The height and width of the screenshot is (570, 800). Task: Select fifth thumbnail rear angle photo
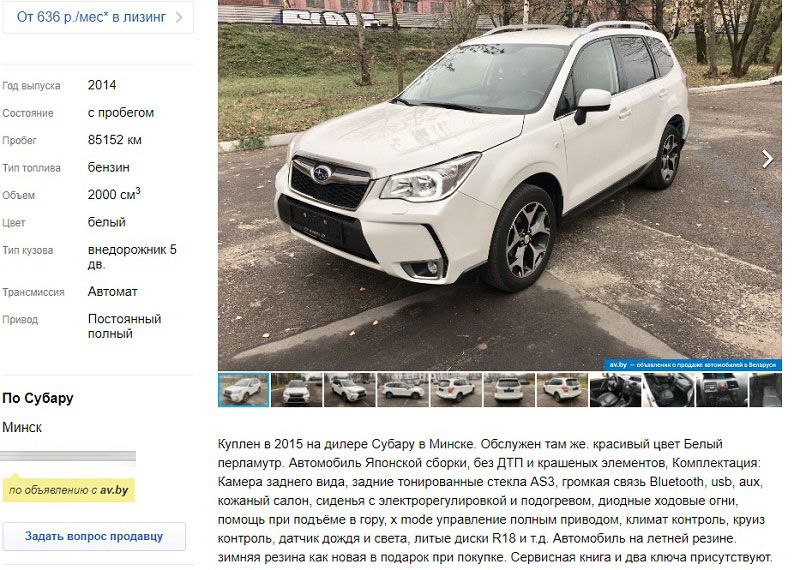(x=456, y=390)
